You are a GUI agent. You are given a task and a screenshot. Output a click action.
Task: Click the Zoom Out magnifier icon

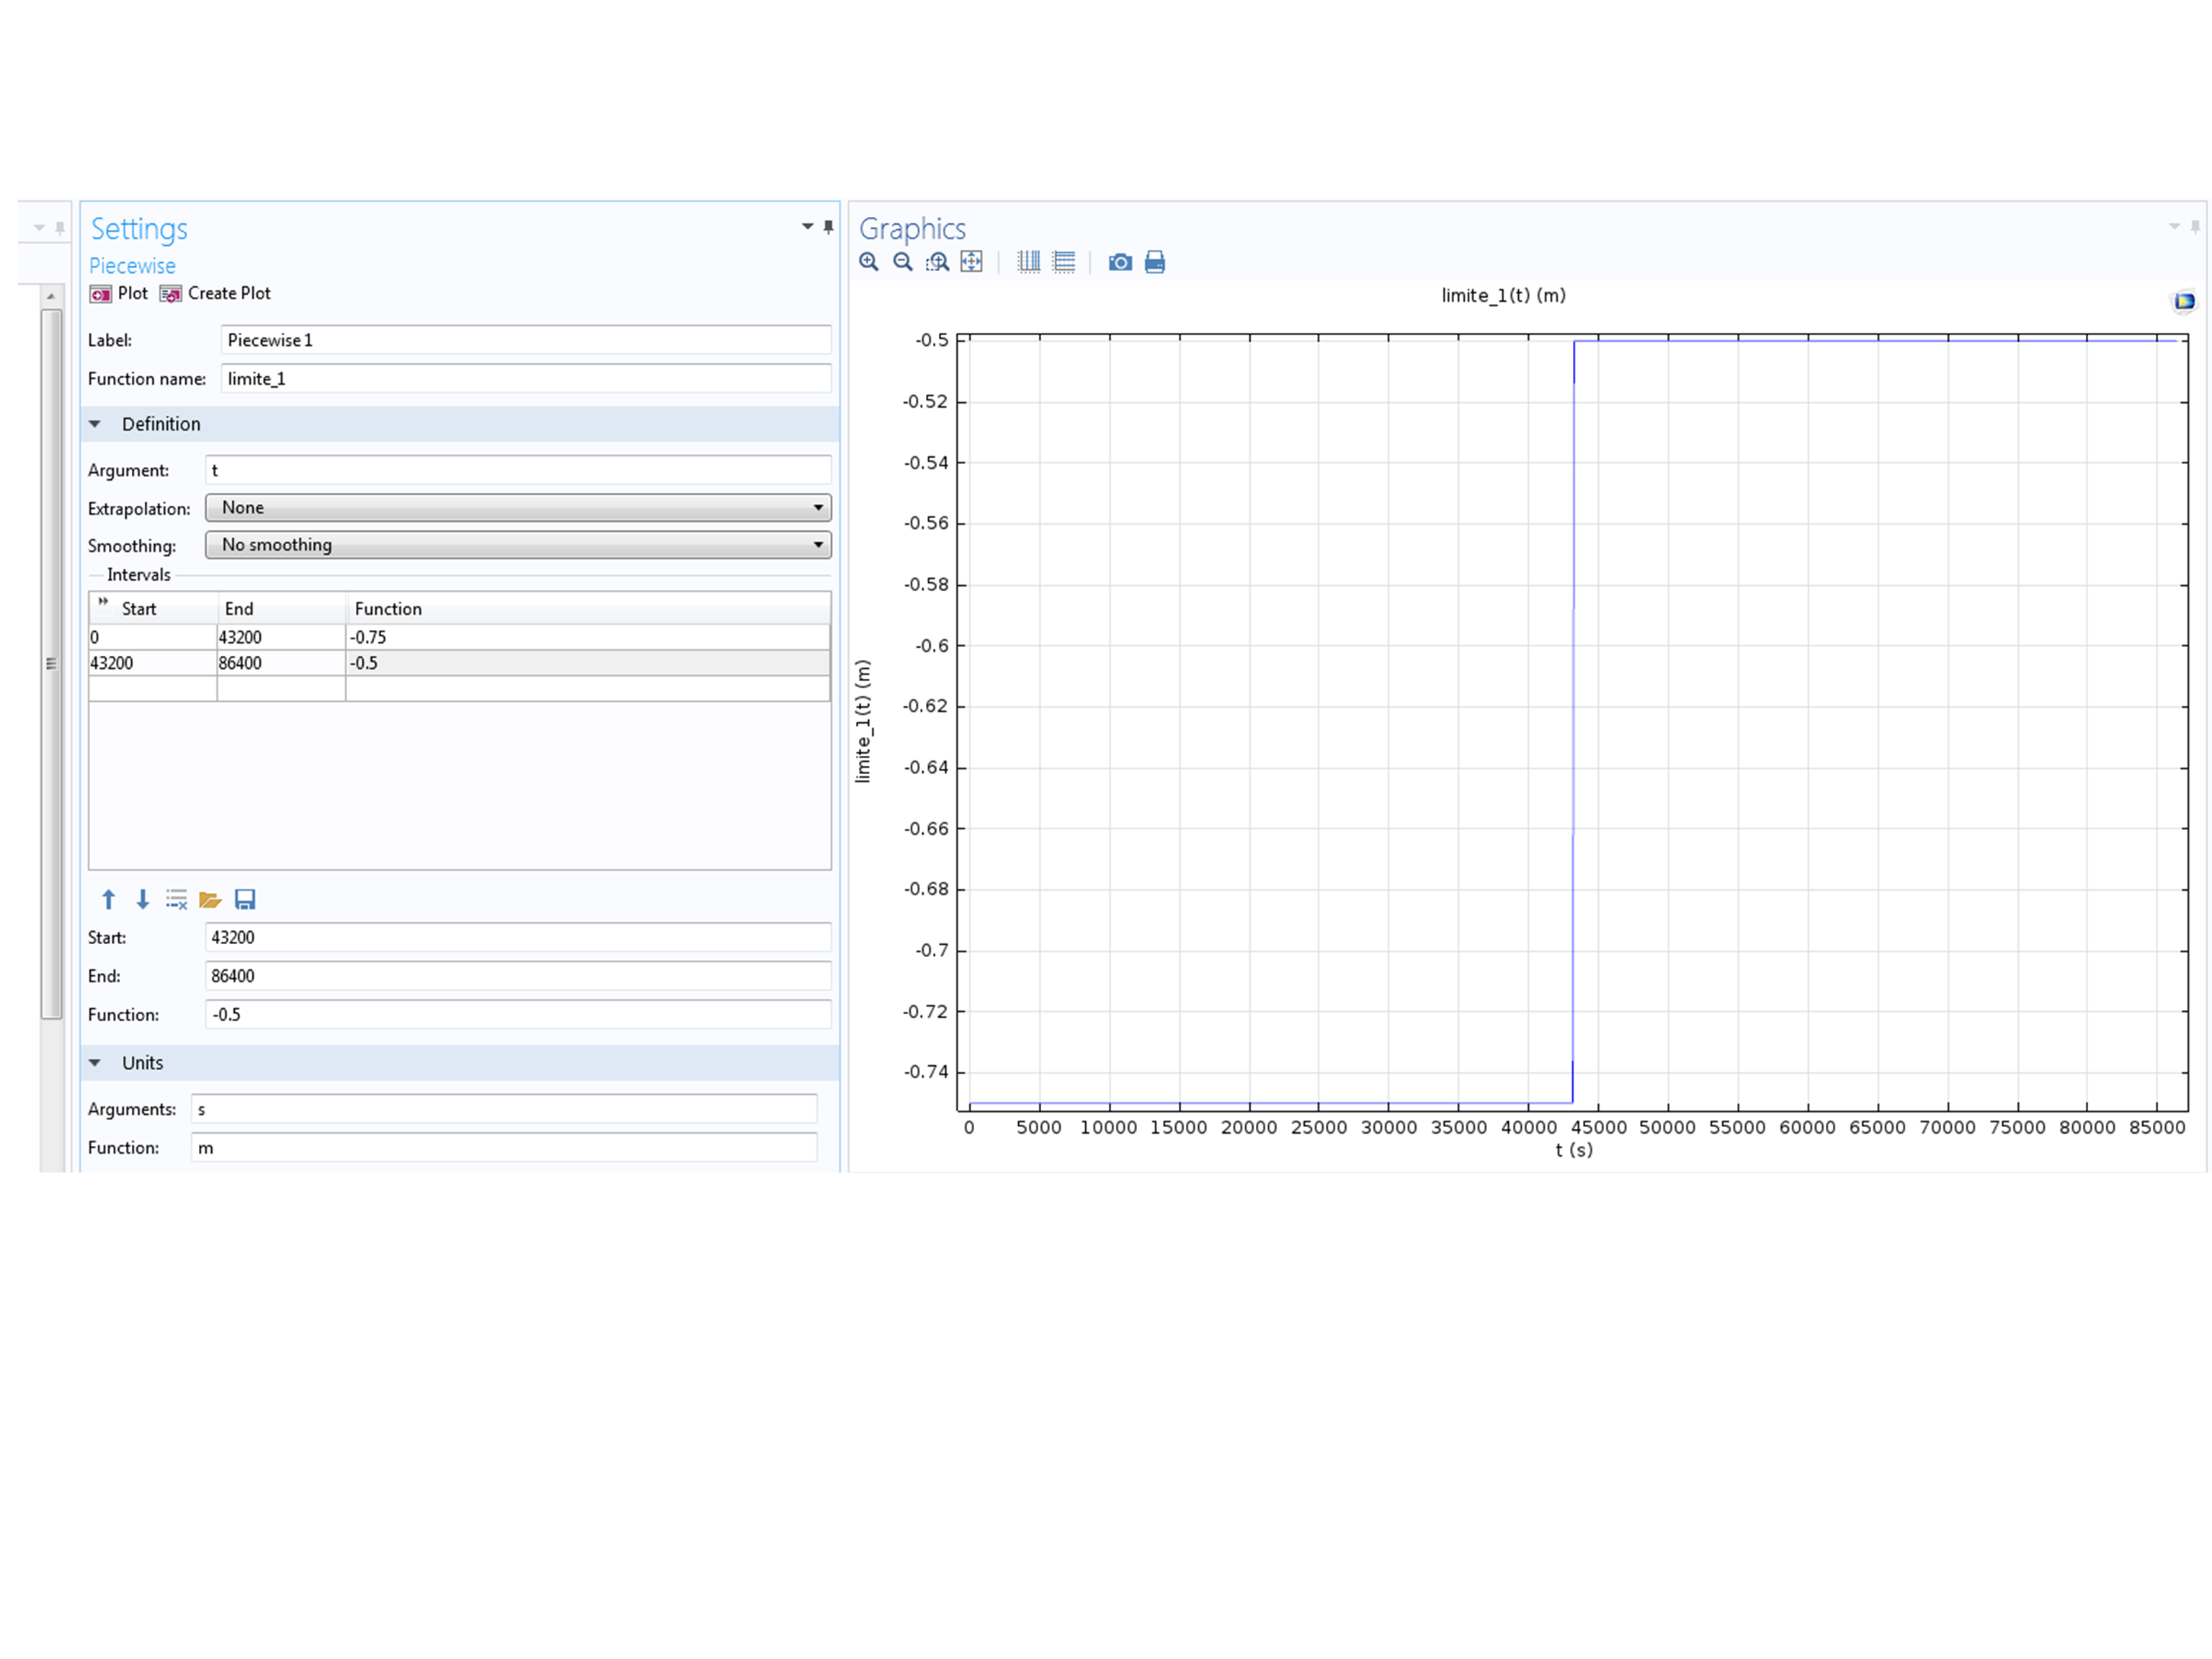pos(903,262)
